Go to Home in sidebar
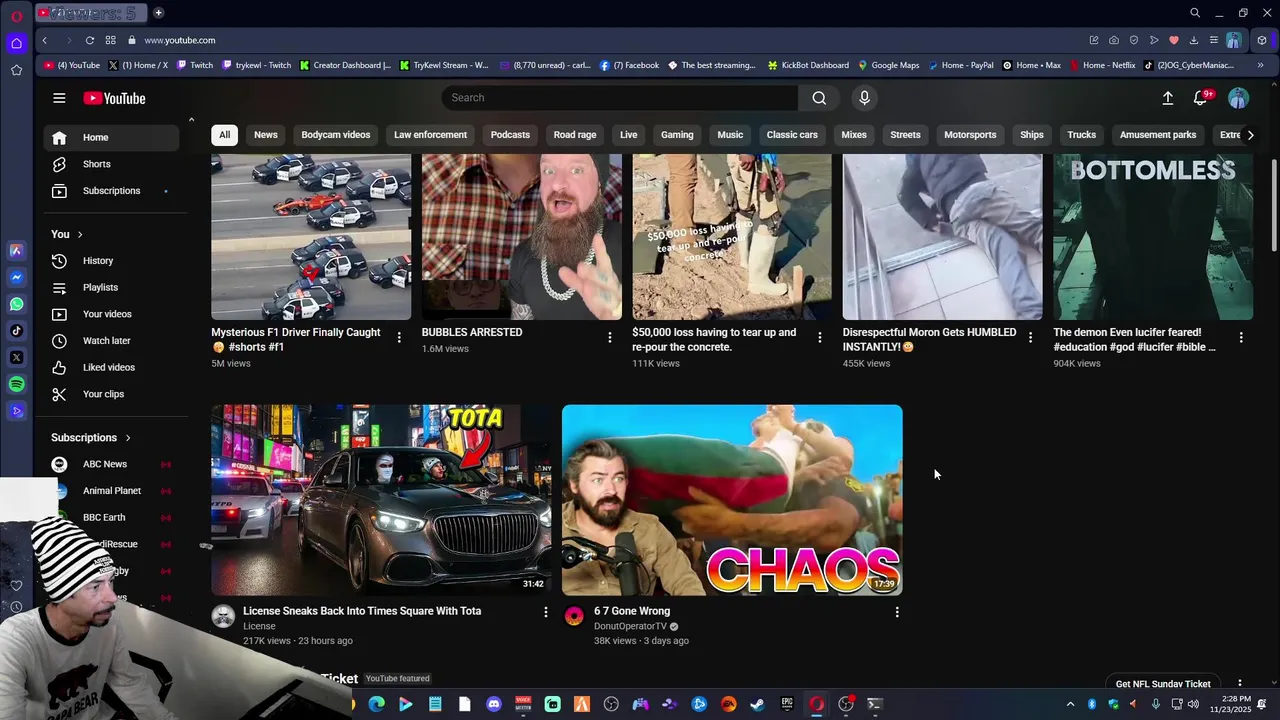The image size is (1280, 720). (x=111, y=138)
